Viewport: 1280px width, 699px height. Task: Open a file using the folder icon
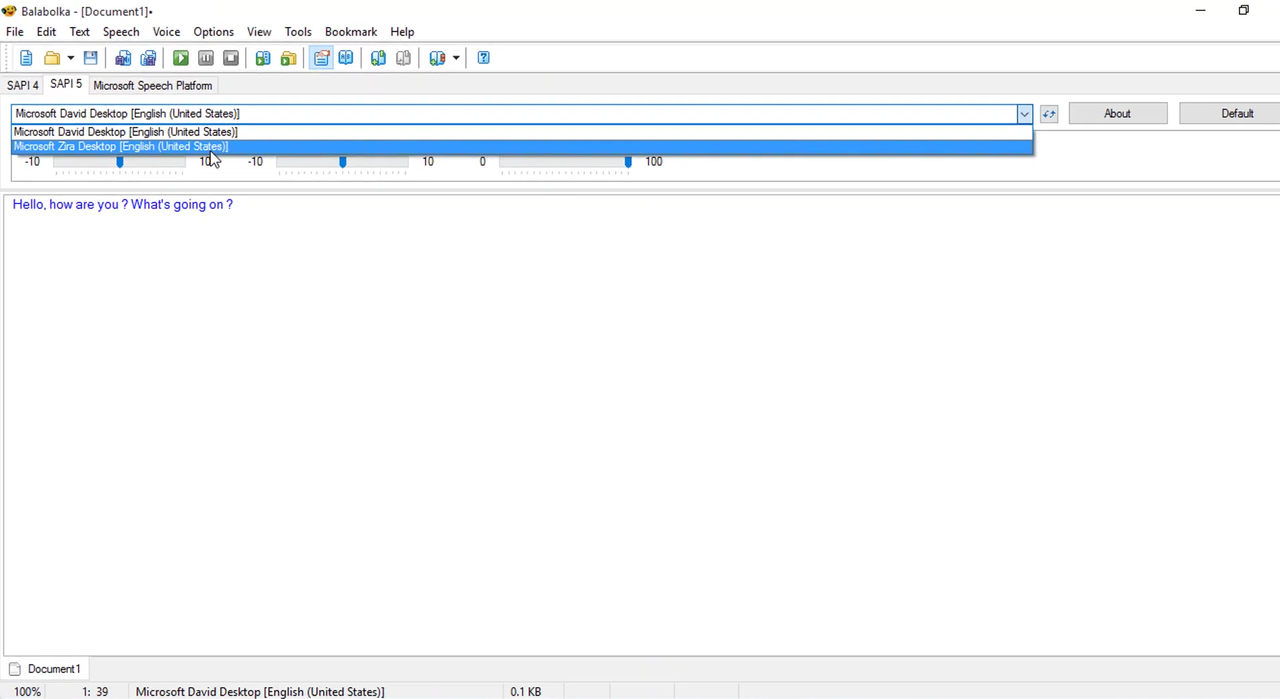coord(52,58)
